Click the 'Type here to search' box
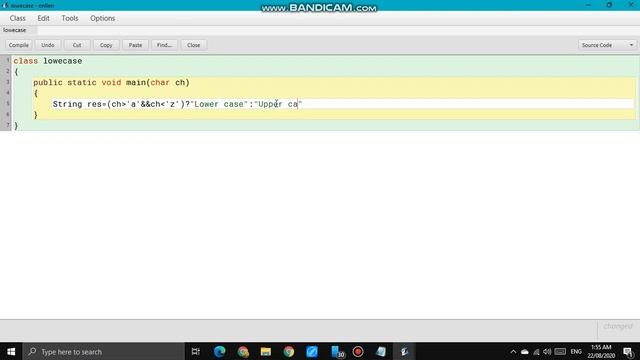Viewport: 640px width, 360px height. 104,351
